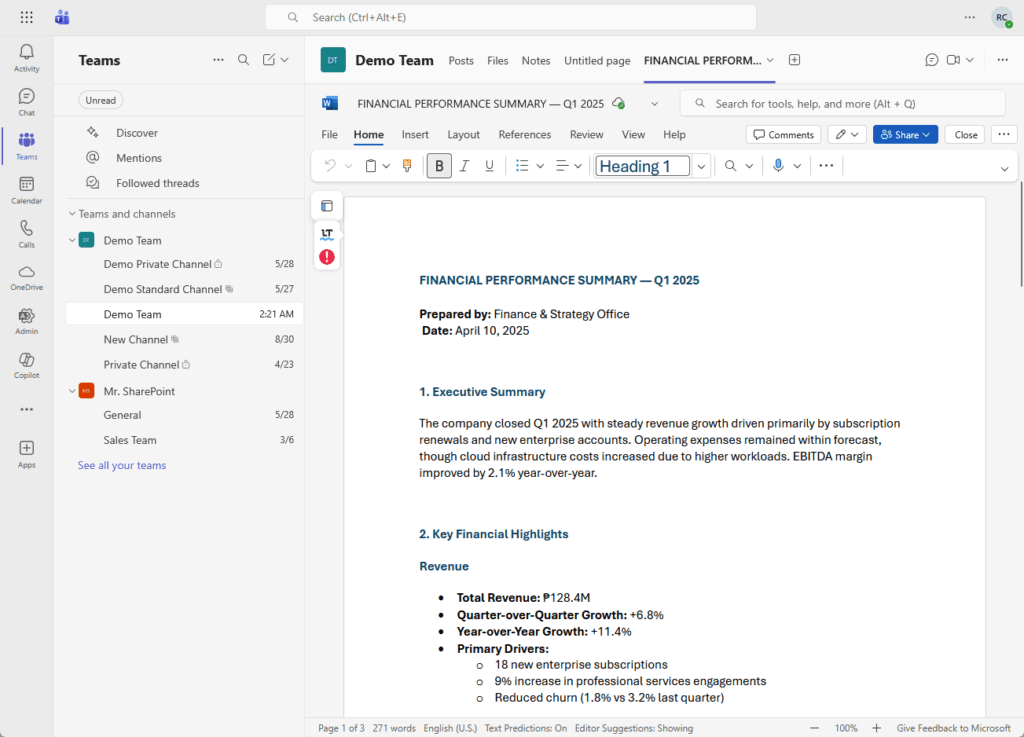This screenshot has width=1024, height=737.
Task: Click zoom in plus button
Action: (x=876, y=729)
